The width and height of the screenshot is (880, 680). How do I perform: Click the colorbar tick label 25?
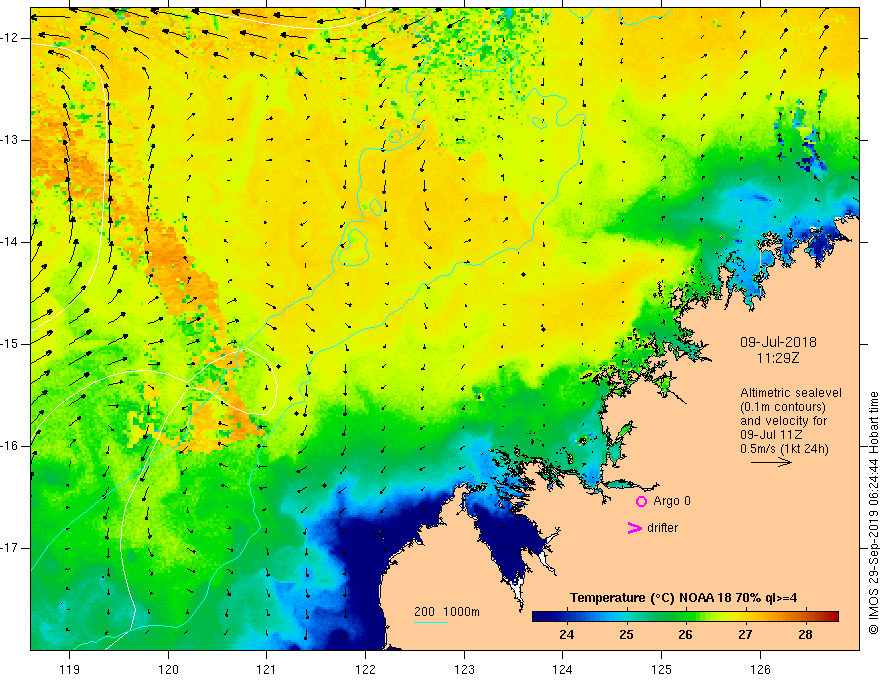coord(626,635)
